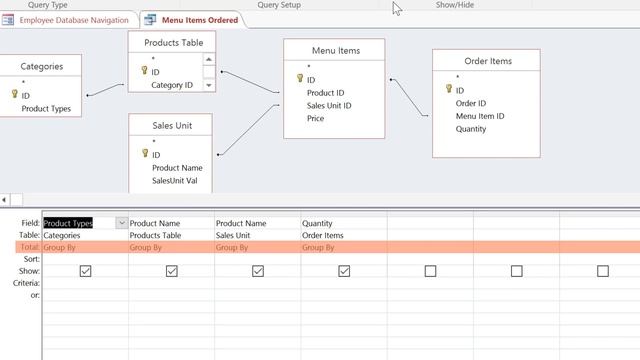Click the key icon next to Categories ID
Image resolution: width=640 pixels, height=360 pixels.
(x=15, y=94)
